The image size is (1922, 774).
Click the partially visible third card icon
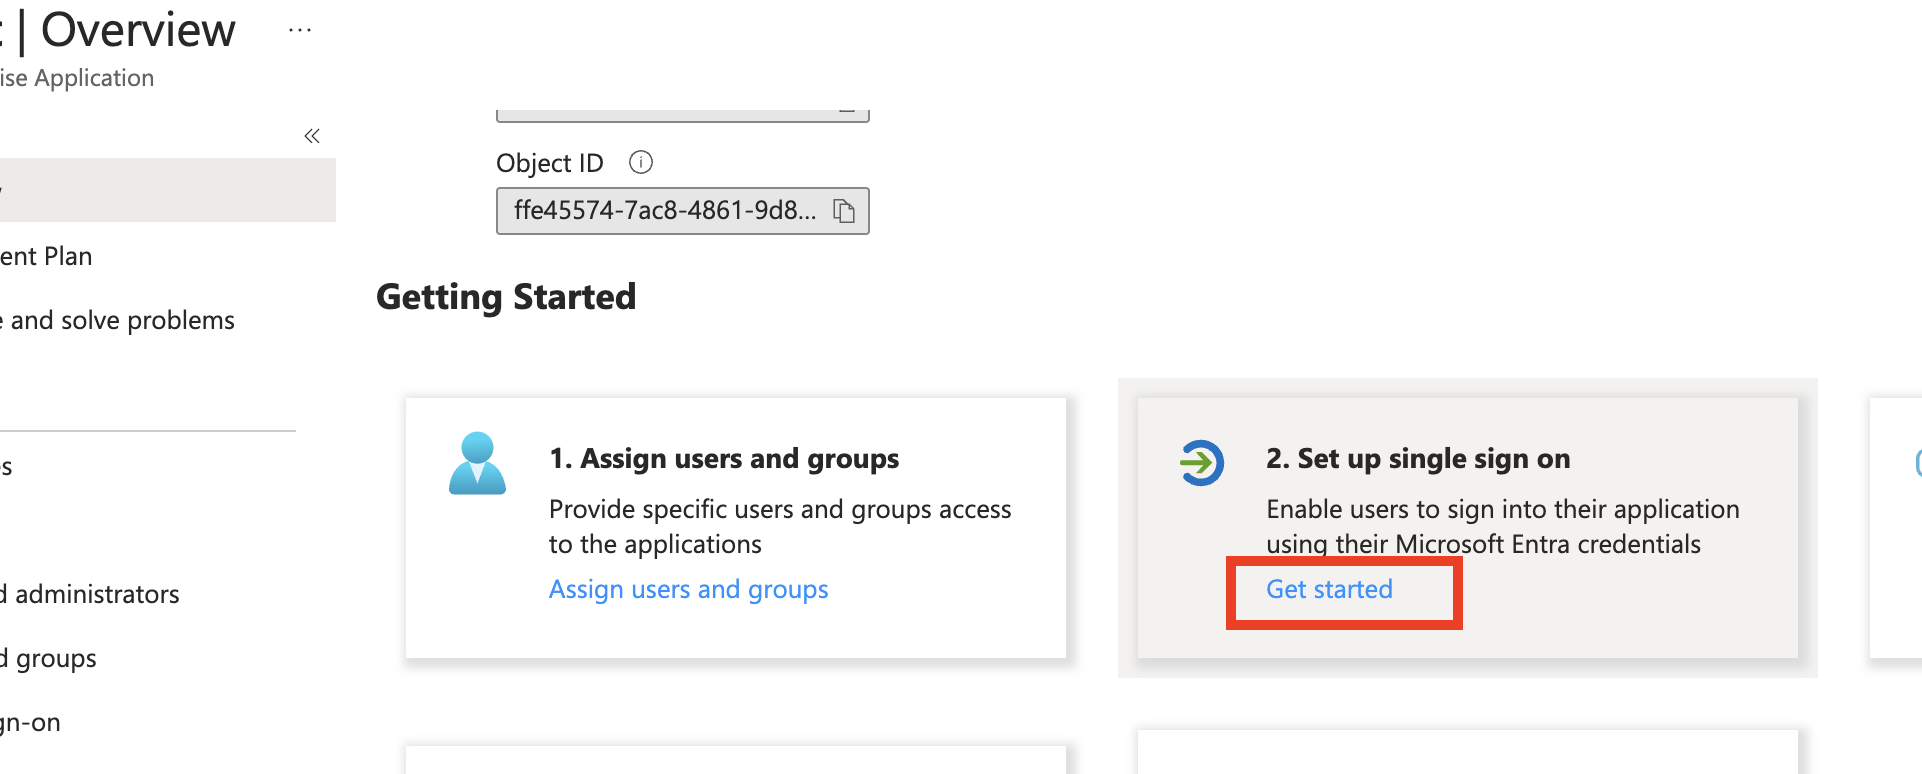tap(1915, 463)
